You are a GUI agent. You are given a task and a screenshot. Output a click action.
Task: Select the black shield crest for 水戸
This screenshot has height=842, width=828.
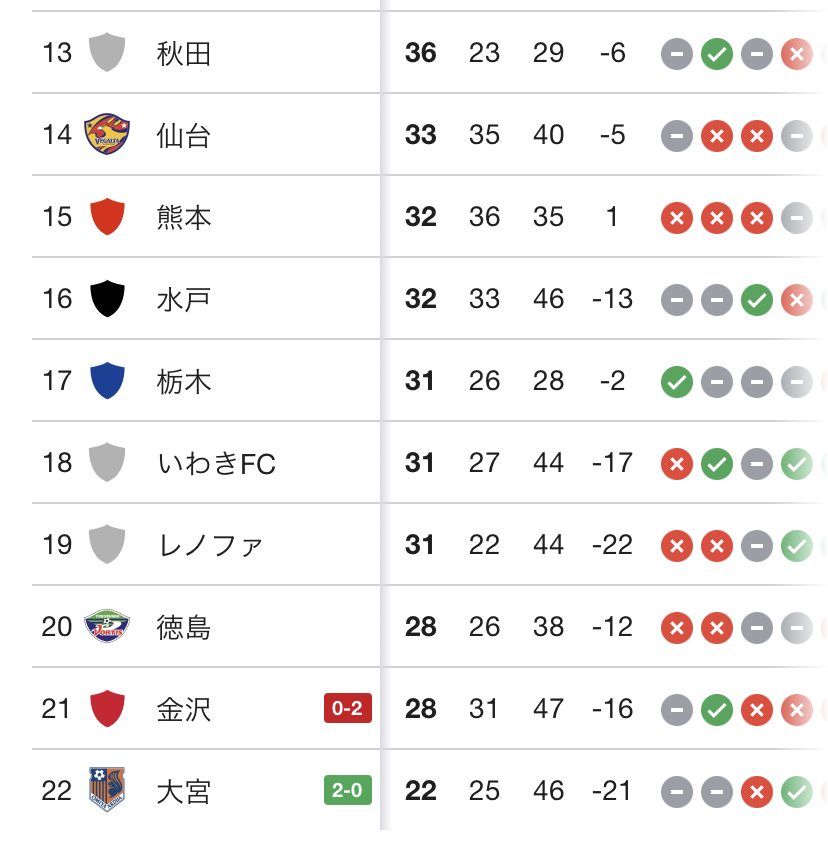pos(107,298)
